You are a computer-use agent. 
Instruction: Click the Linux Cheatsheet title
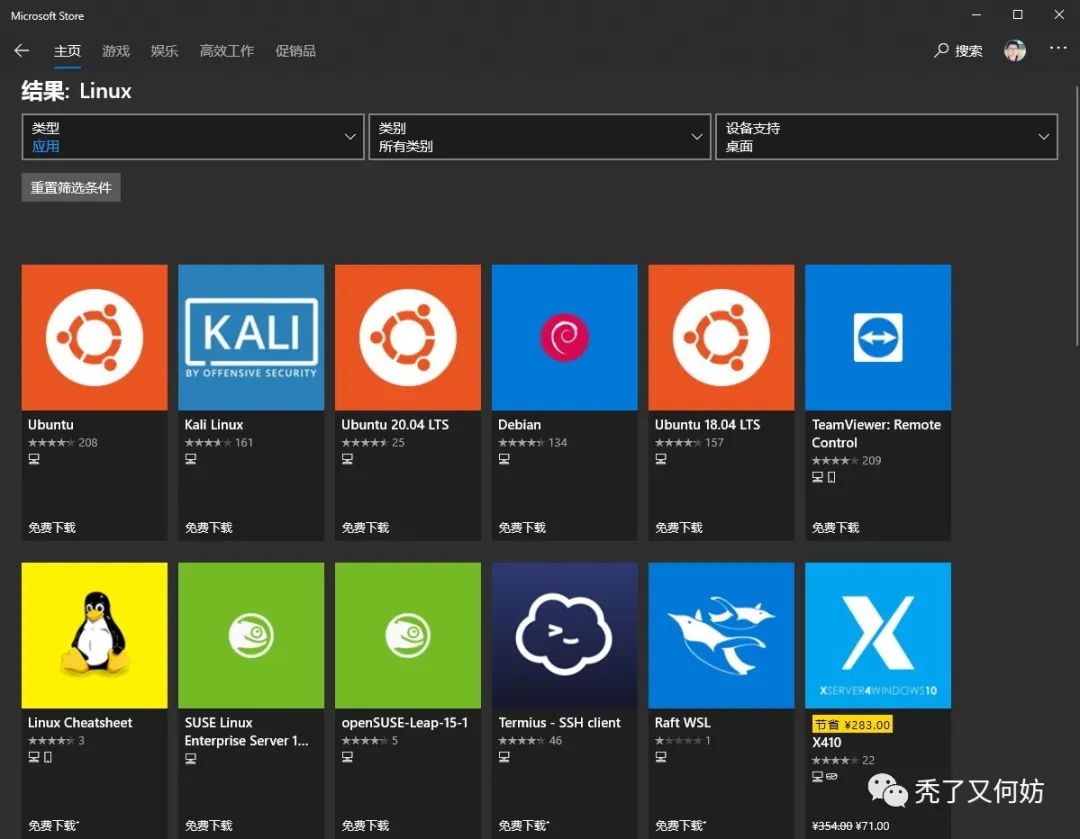[80, 723]
